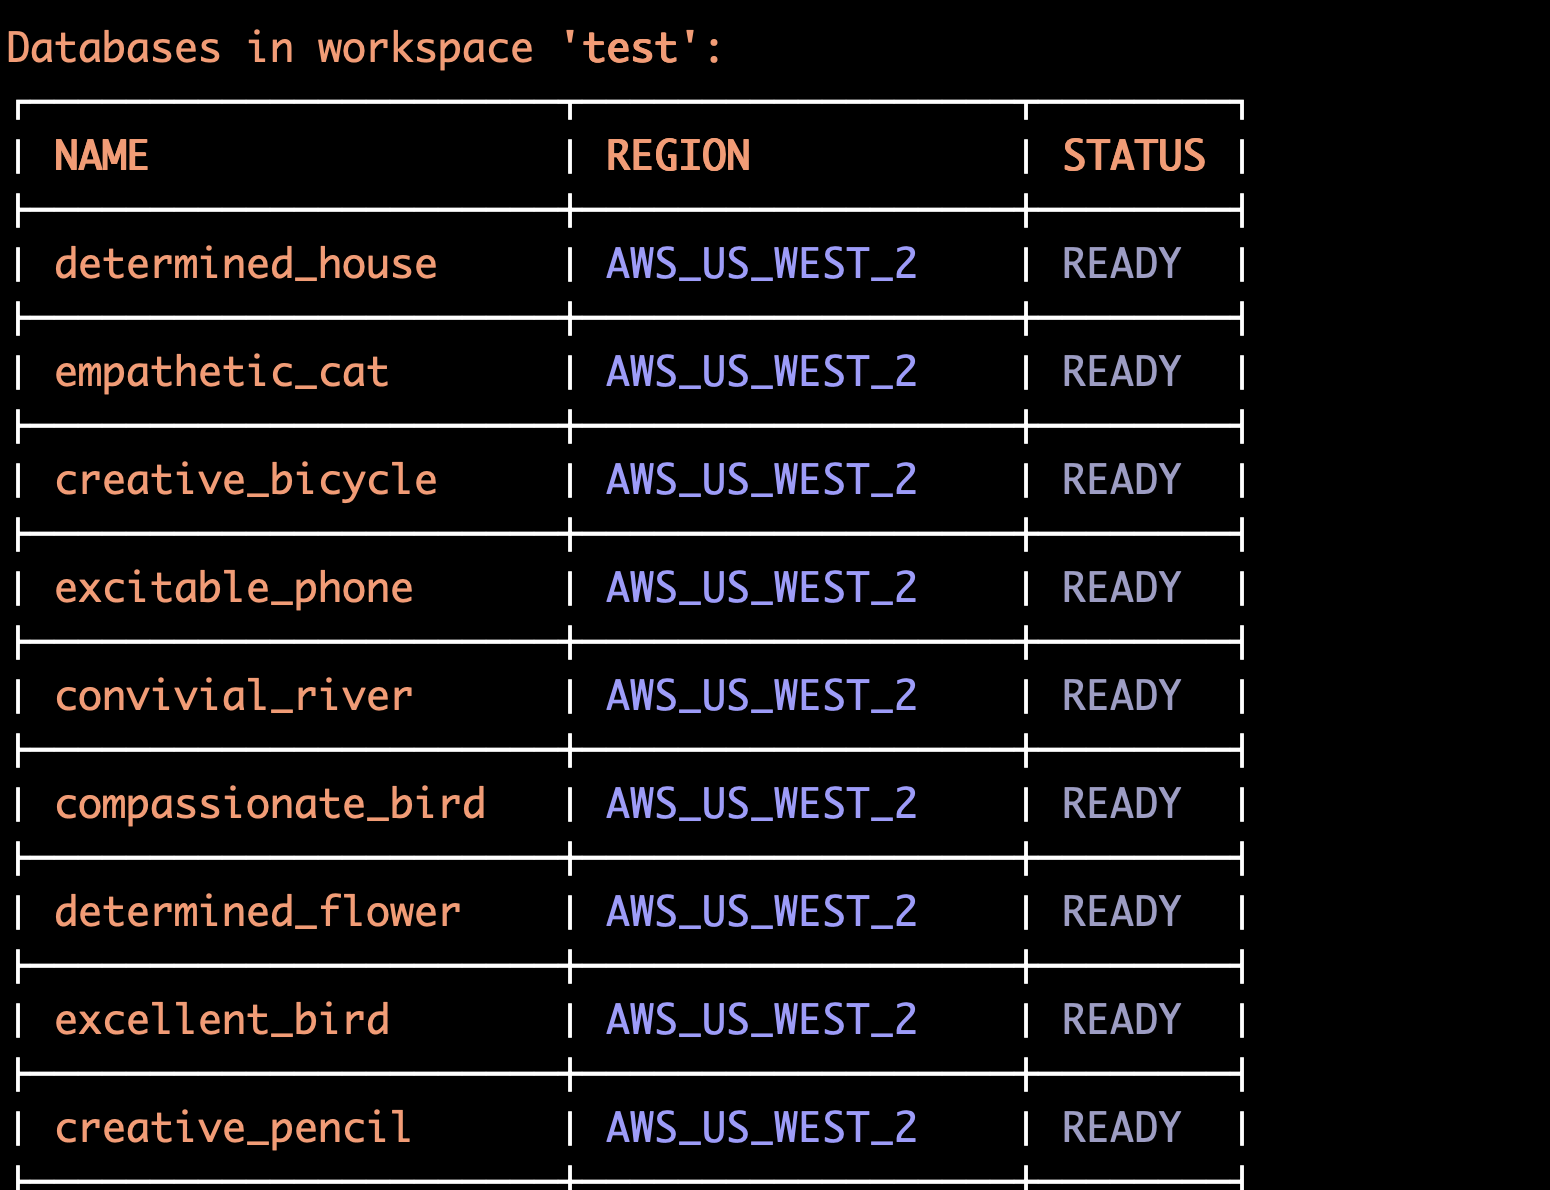The height and width of the screenshot is (1190, 1550).
Task: Pick the excitable_phone database entry
Action: pyautogui.click(x=233, y=588)
